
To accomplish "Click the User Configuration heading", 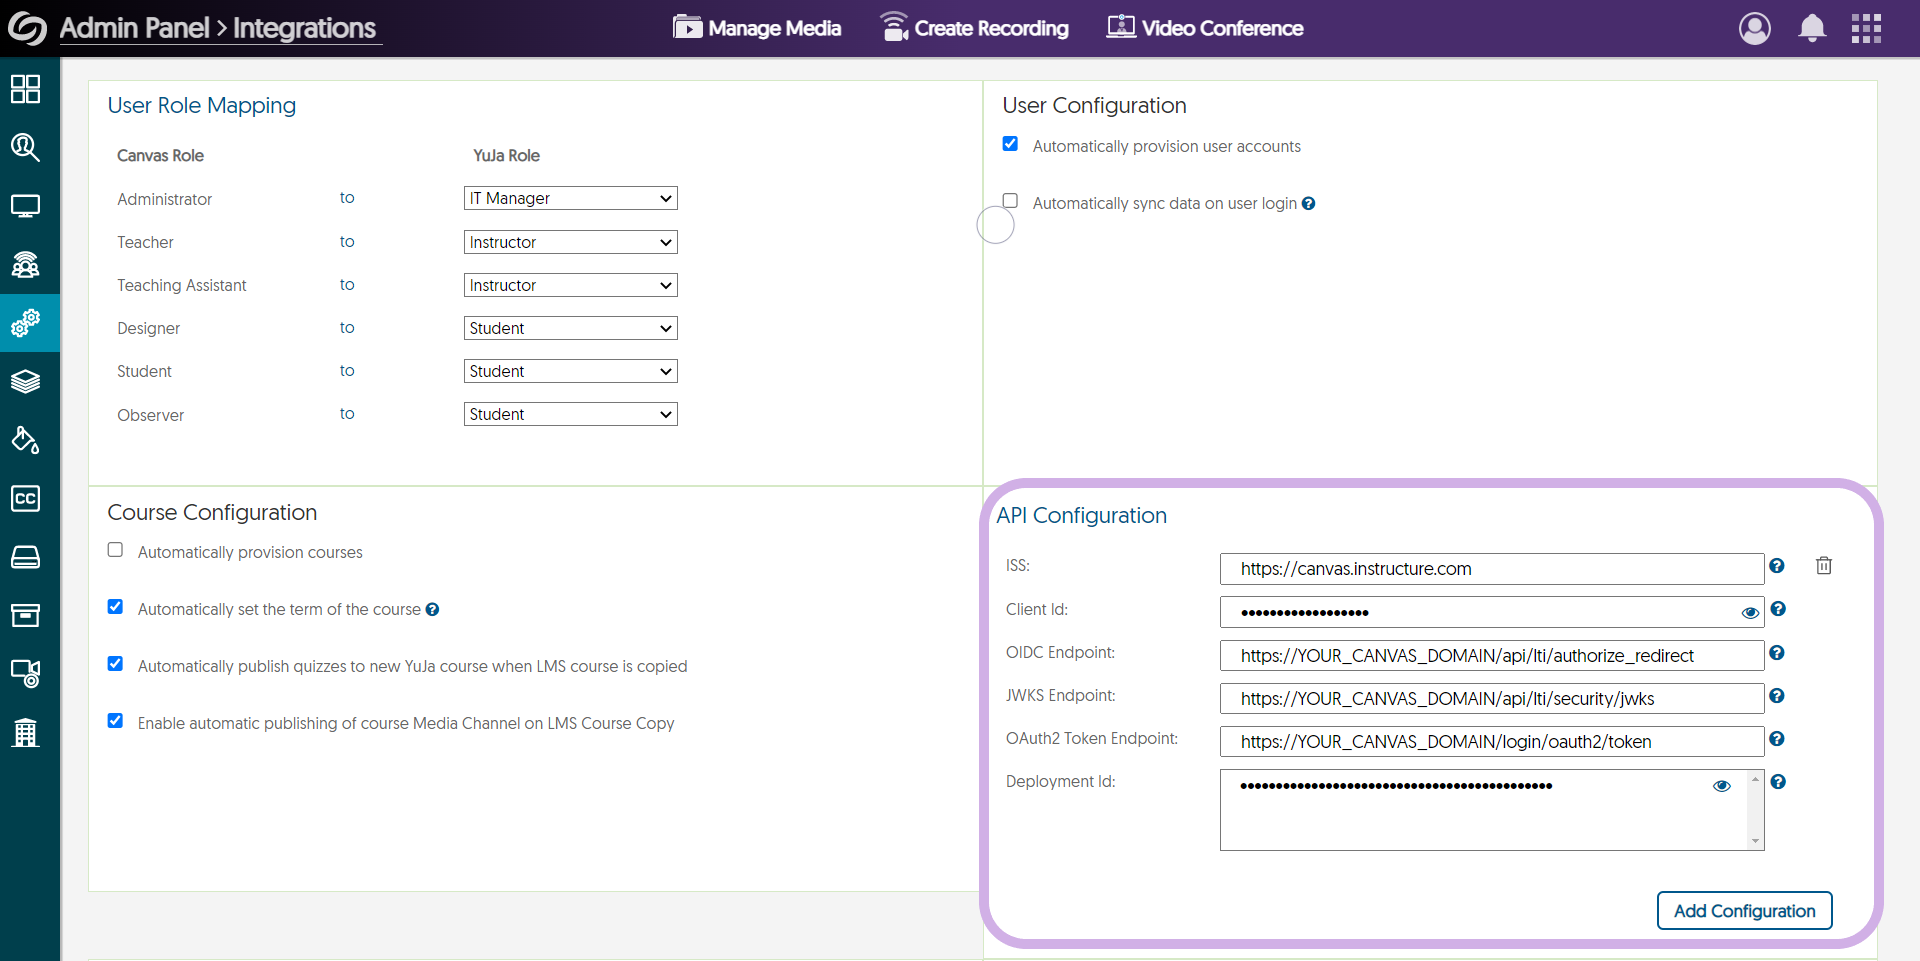I will pos(1095,106).
